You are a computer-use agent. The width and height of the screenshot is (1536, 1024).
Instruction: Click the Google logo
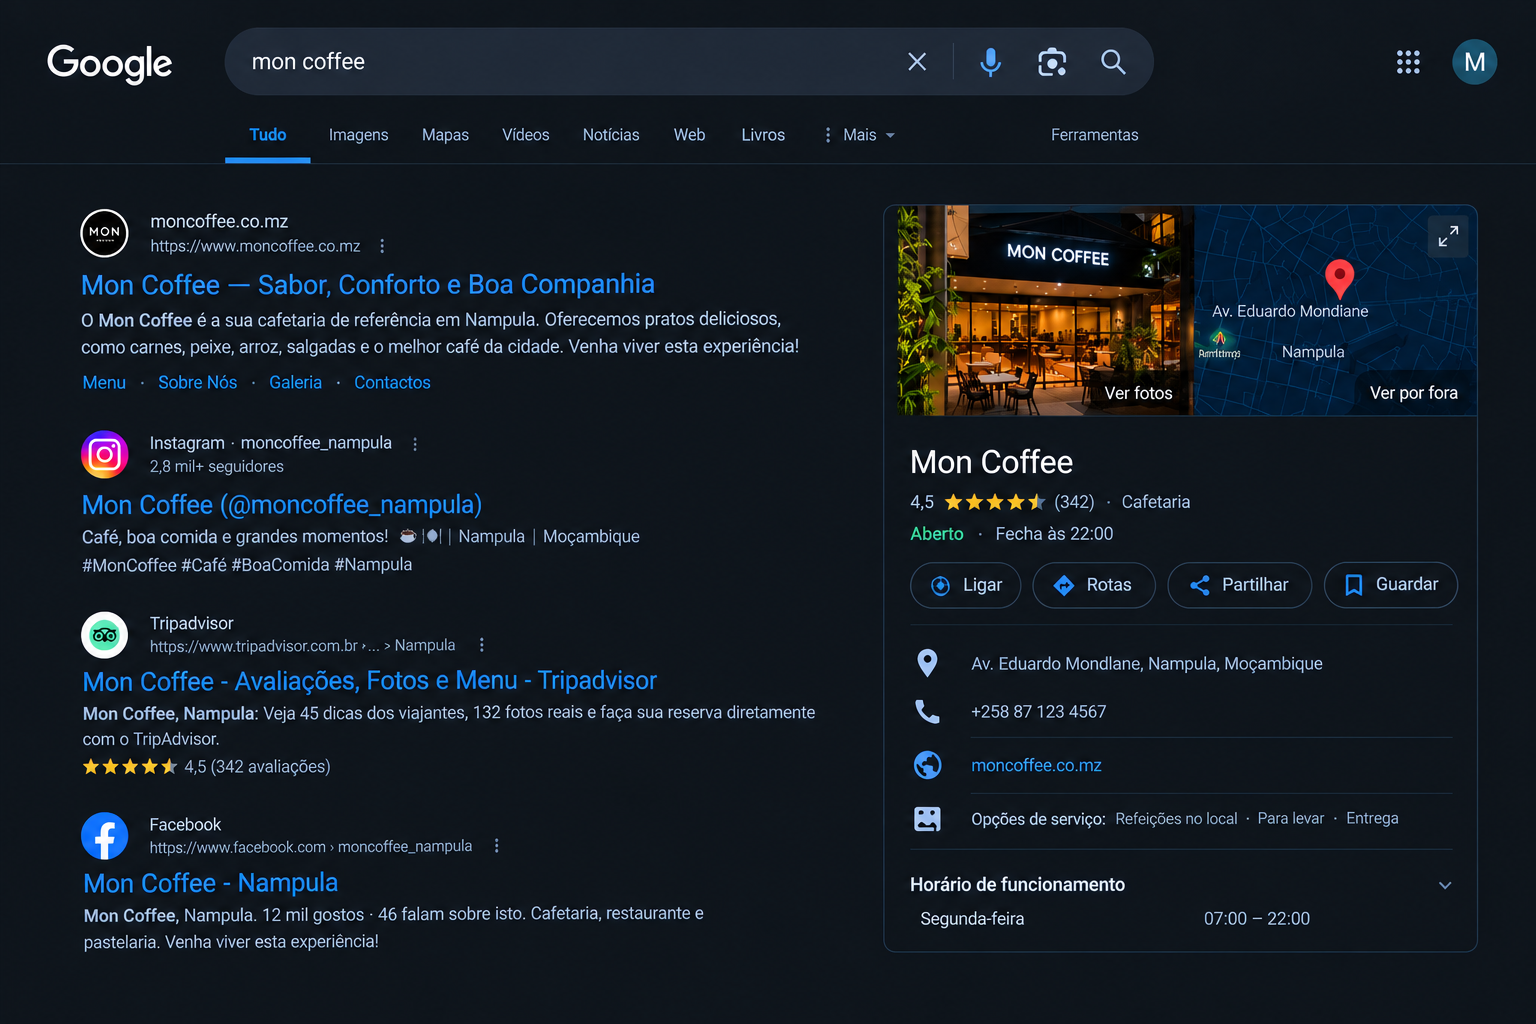click(x=109, y=64)
